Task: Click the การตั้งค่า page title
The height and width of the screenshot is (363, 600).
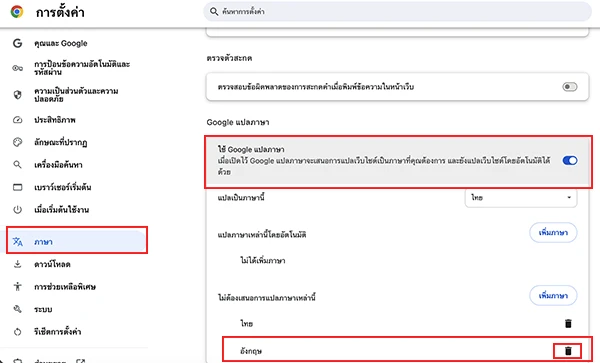Action: click(x=60, y=12)
